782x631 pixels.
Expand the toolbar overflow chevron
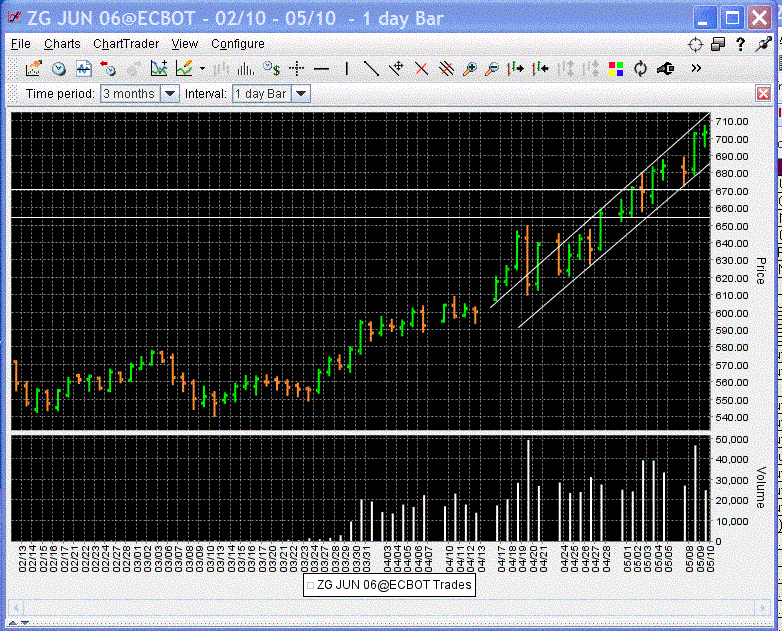click(x=696, y=68)
